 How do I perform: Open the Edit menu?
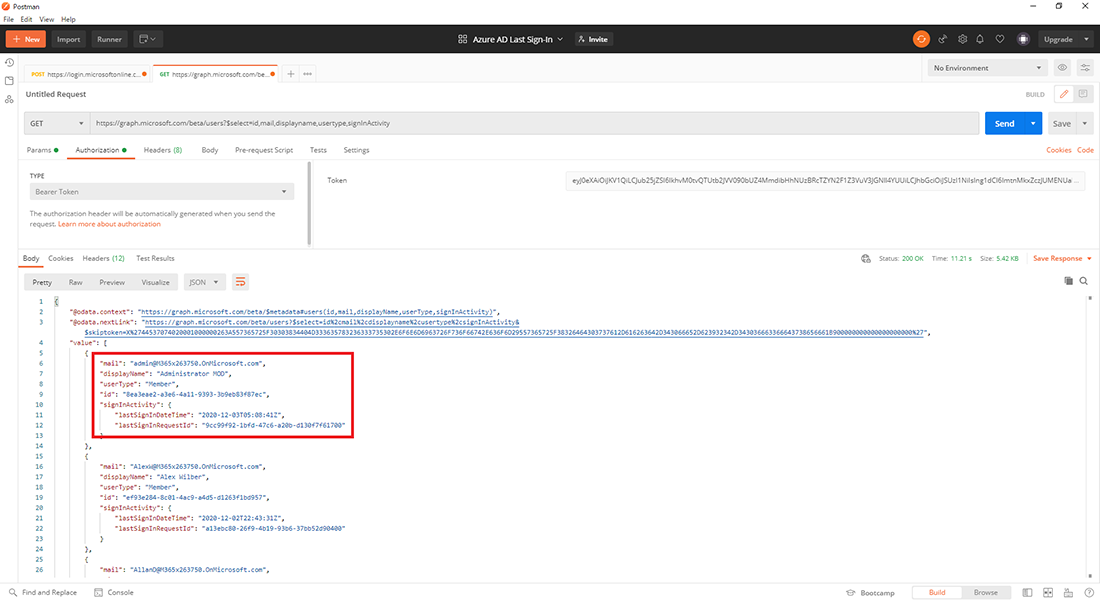[27, 20]
